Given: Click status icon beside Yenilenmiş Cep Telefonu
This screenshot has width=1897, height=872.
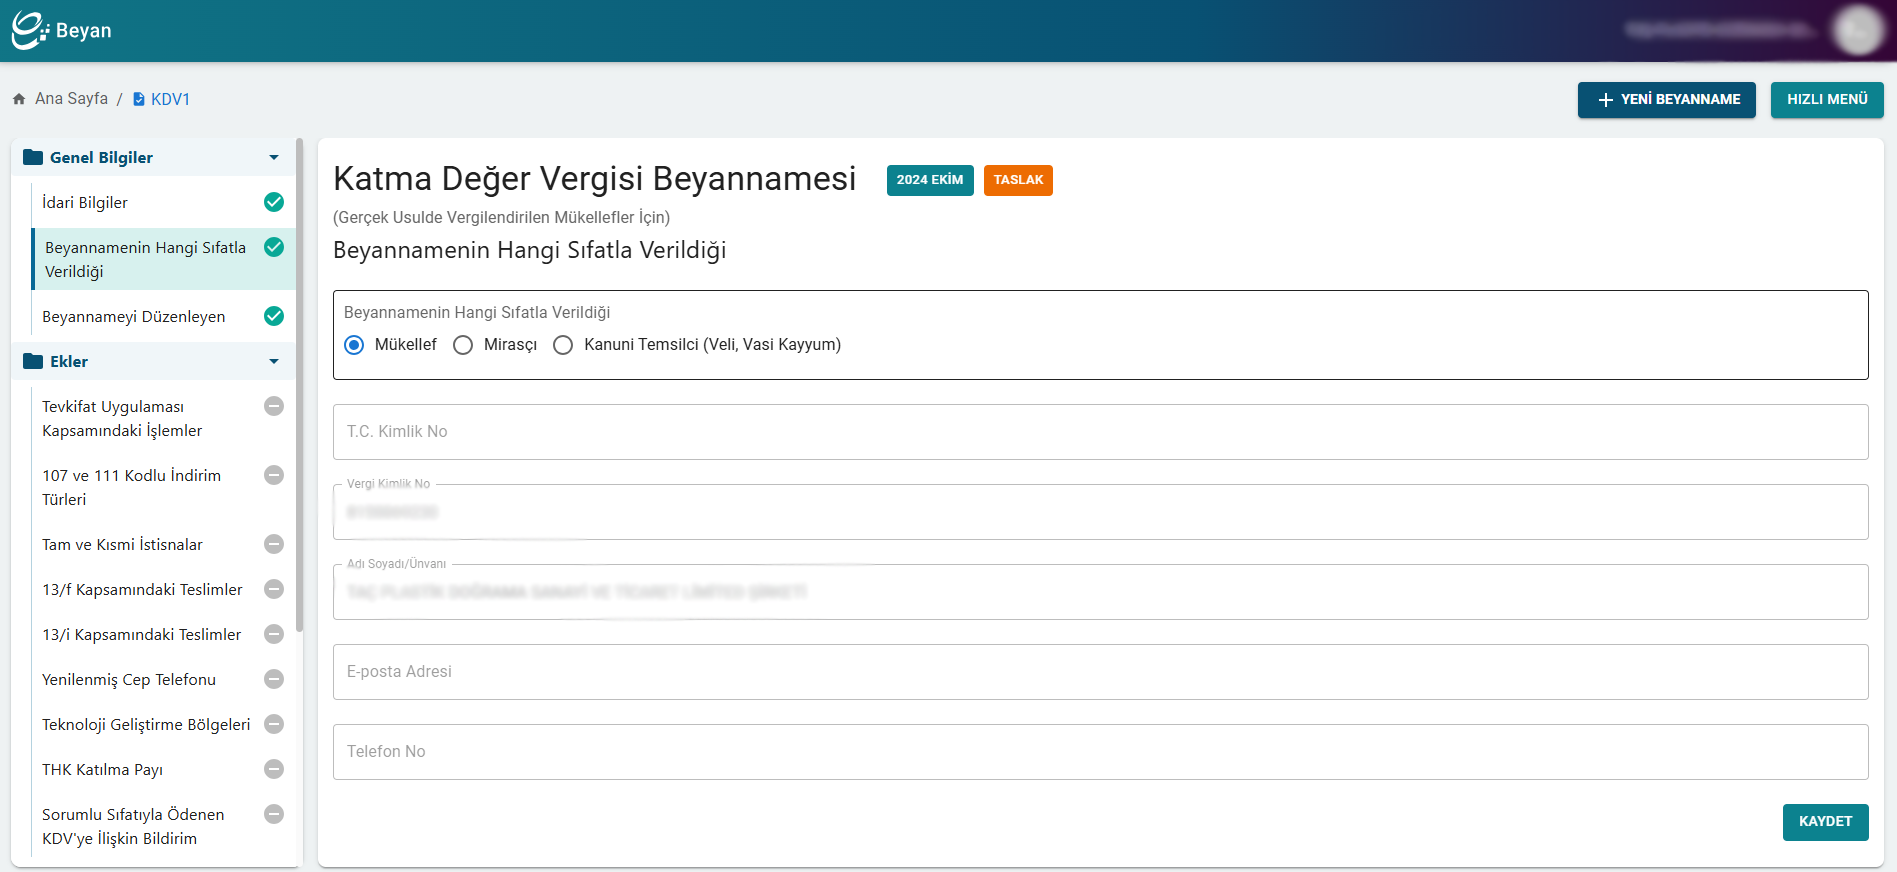Looking at the screenshot, I should 274,679.
